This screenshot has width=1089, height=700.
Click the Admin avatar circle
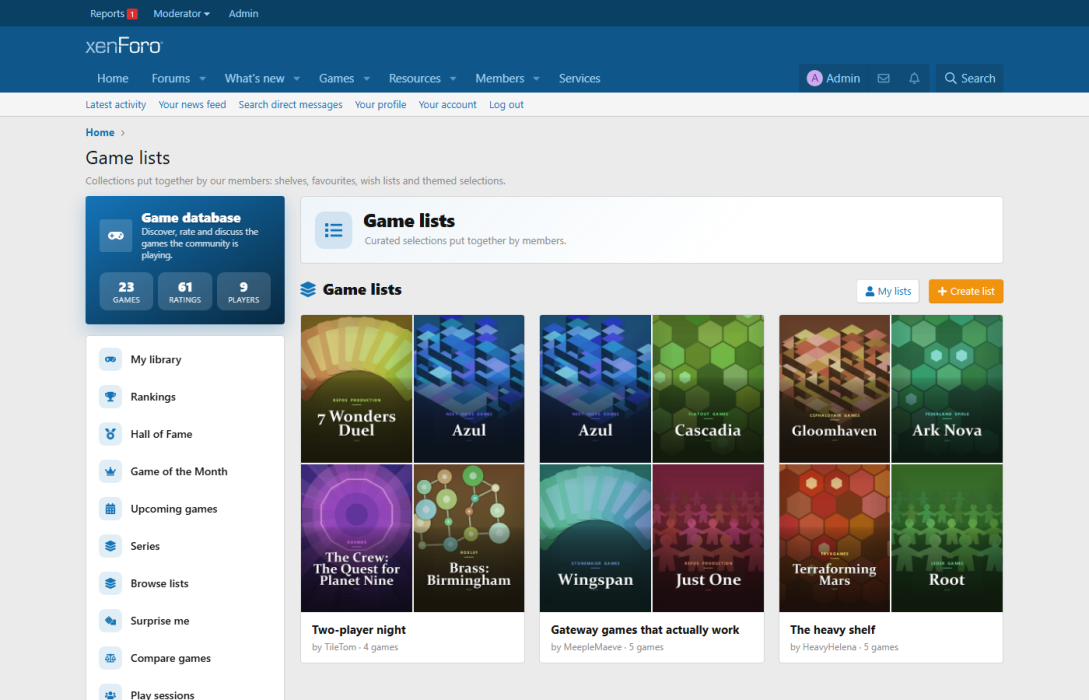coord(814,78)
